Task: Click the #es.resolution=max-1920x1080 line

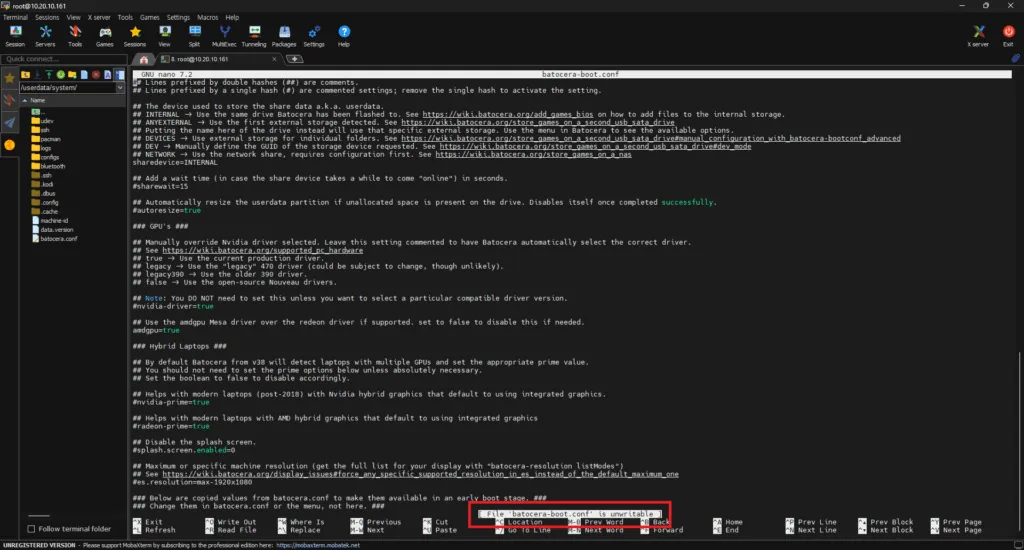Action: coord(192,482)
